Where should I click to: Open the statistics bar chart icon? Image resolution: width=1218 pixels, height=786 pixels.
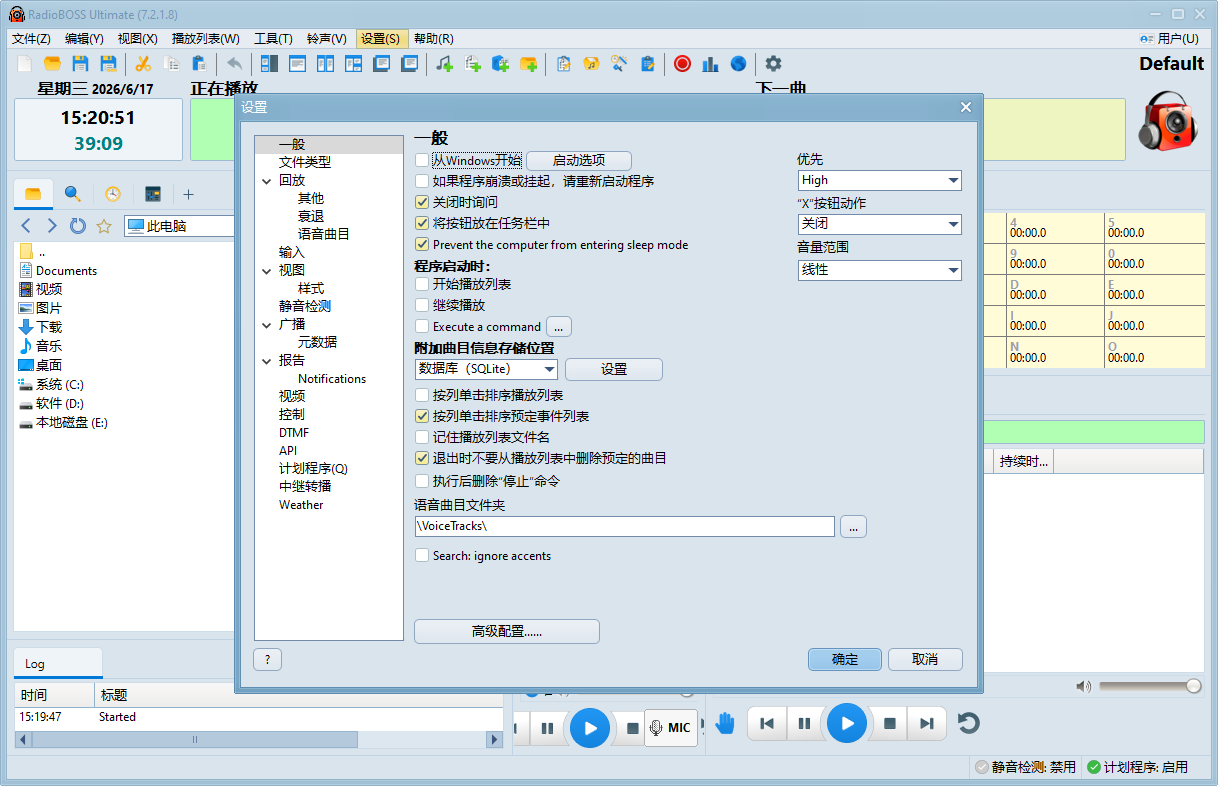pyautogui.click(x=710, y=64)
